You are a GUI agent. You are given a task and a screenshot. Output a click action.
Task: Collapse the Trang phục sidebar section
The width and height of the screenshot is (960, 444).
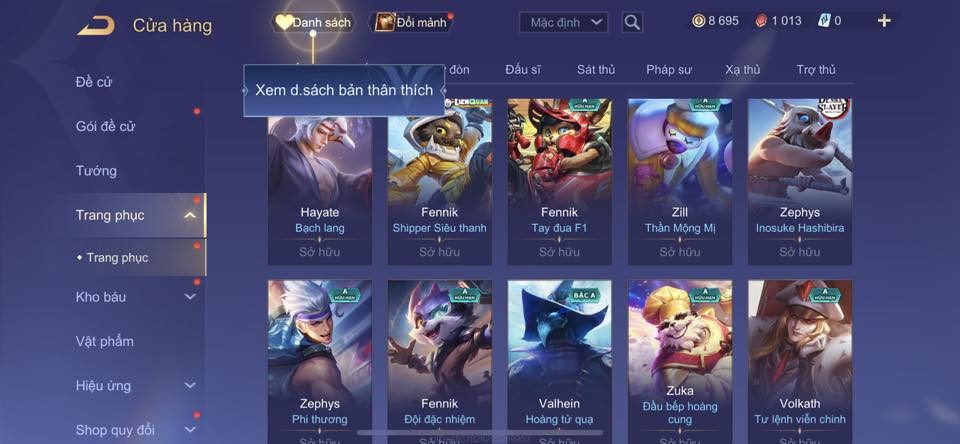[x=190, y=215]
